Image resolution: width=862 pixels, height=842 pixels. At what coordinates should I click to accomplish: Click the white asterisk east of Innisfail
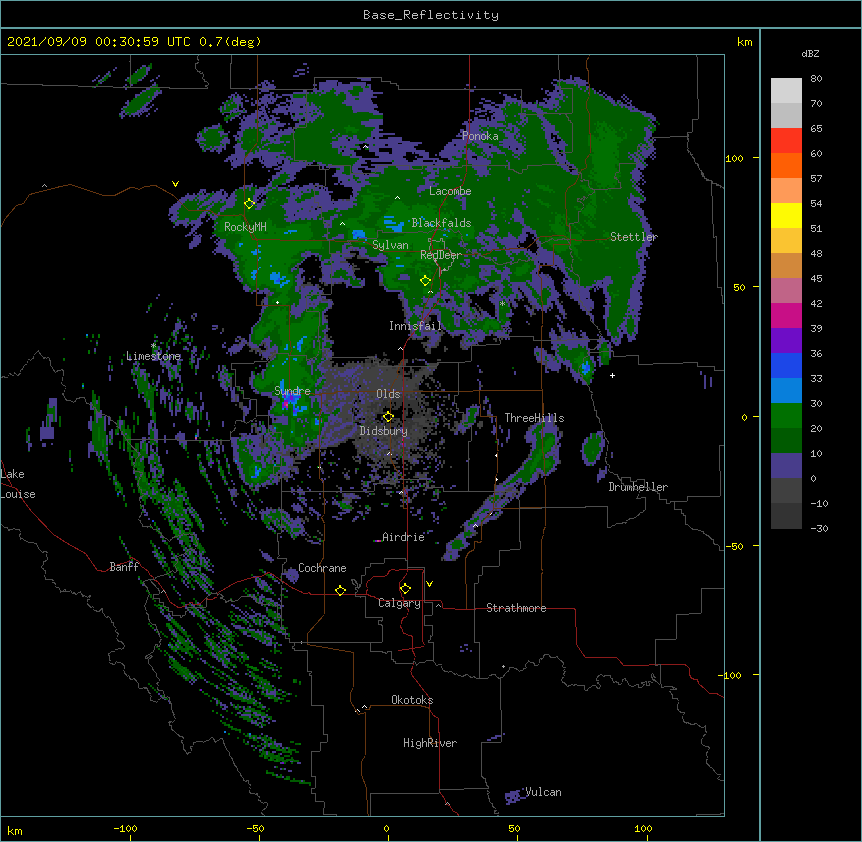[502, 304]
